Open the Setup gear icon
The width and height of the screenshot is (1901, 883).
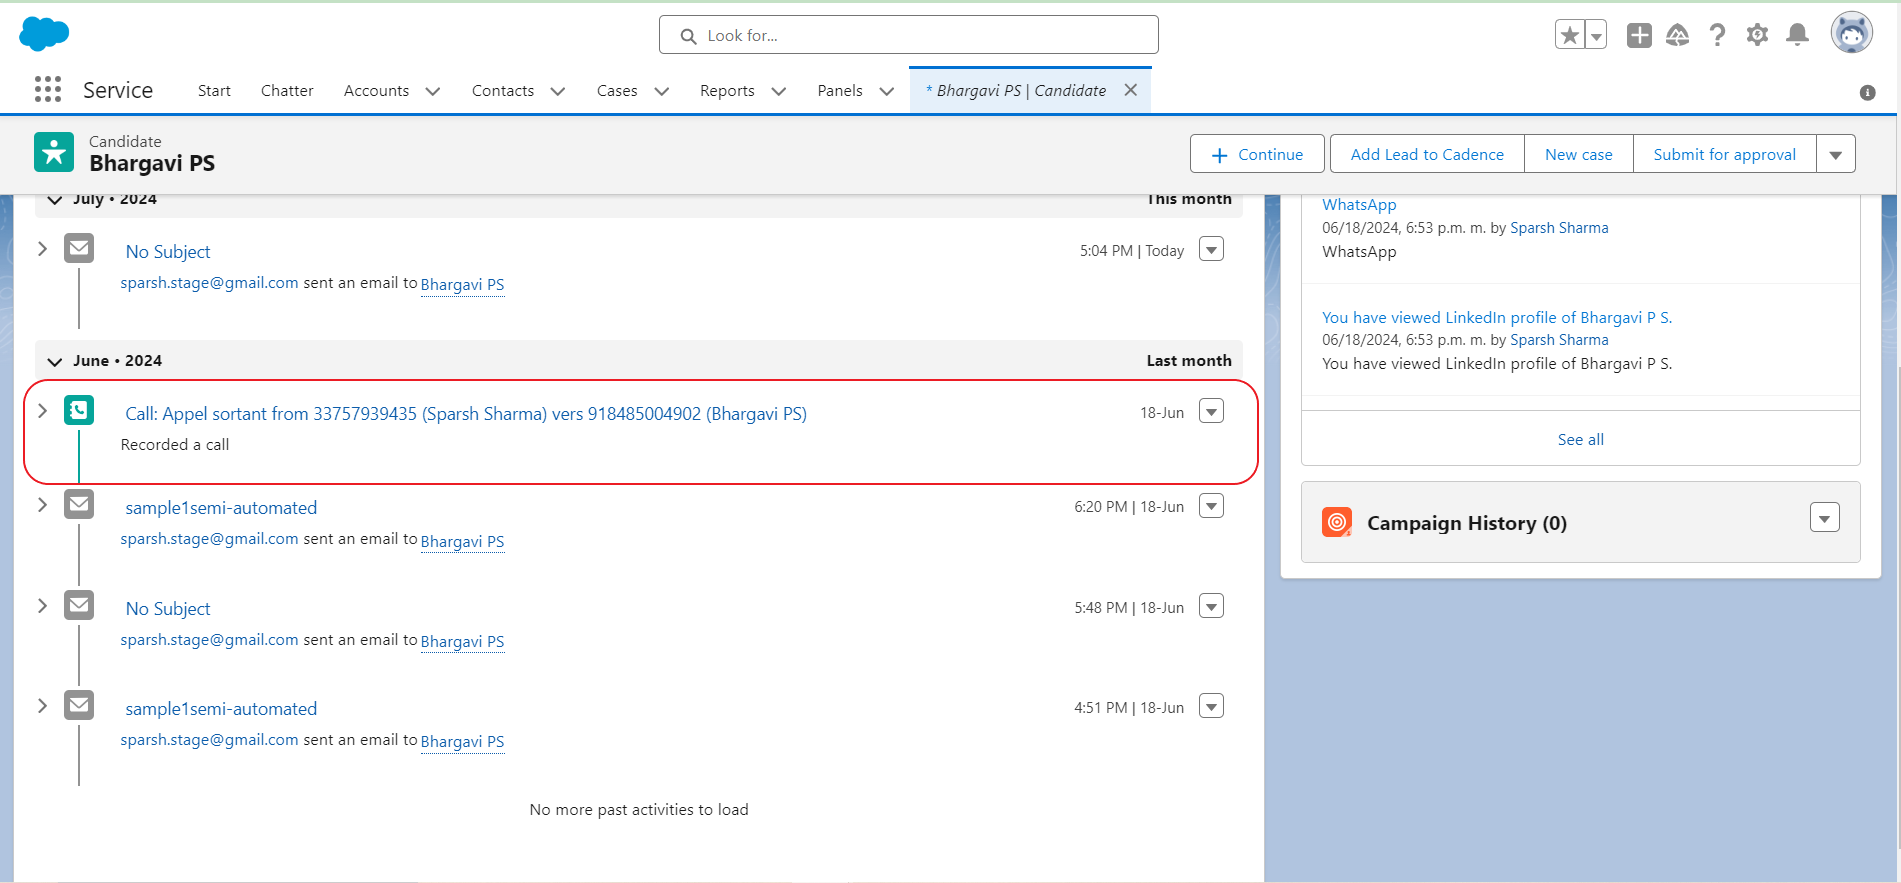[x=1757, y=35]
